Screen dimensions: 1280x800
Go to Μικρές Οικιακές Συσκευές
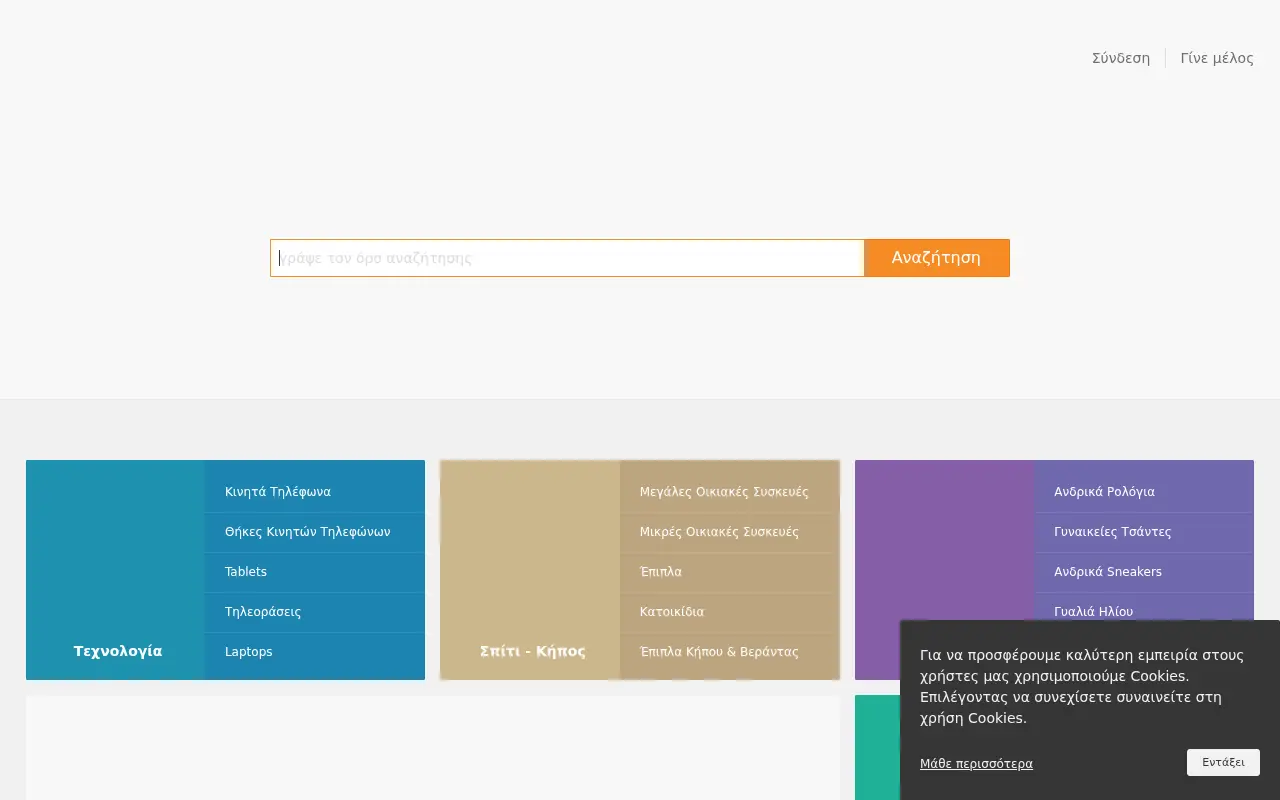(729, 532)
